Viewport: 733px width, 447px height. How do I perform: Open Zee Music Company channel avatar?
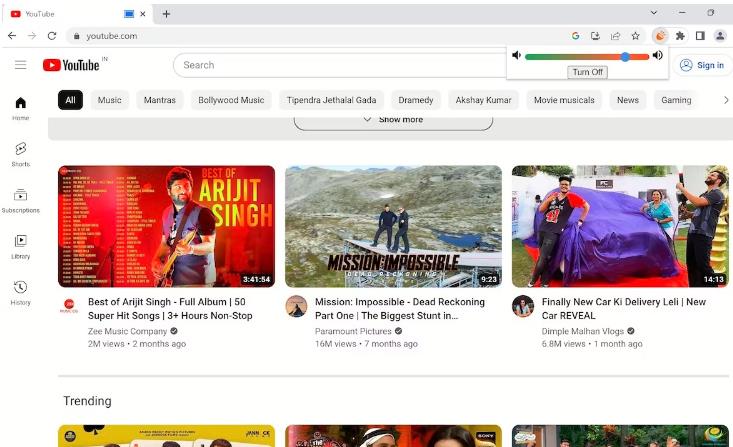(69, 305)
